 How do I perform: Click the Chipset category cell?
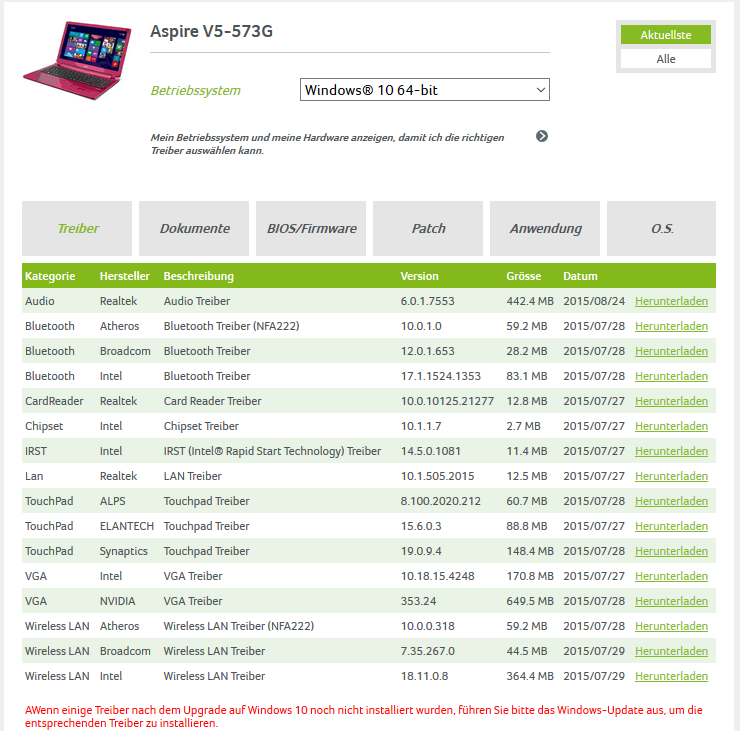[x=44, y=426]
